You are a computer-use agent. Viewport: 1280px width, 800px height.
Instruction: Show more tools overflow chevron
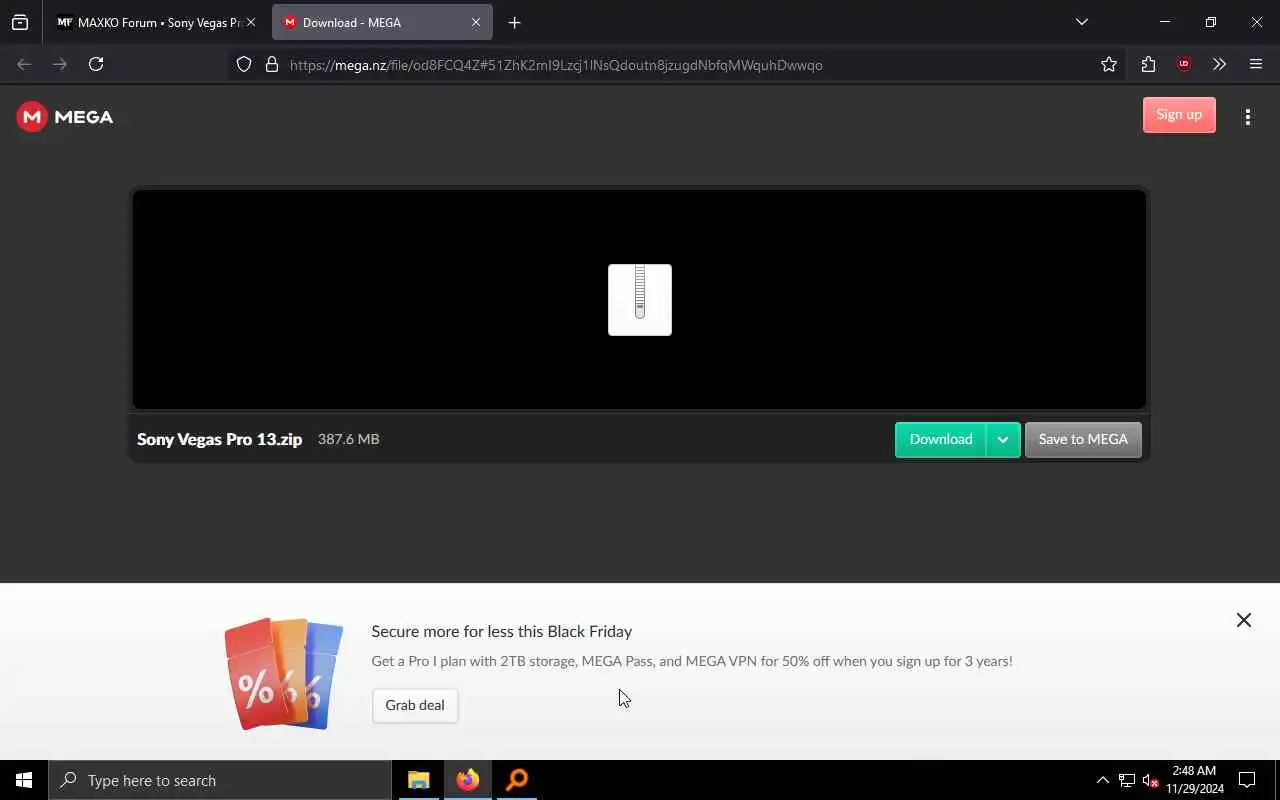point(1219,64)
